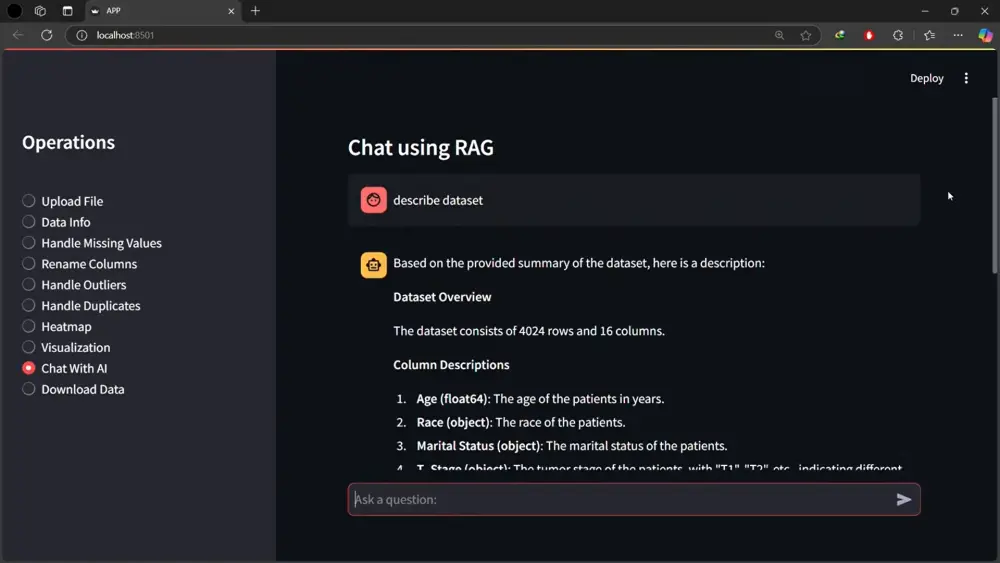
Task: Open the browser tab actions menu
Action: (x=67, y=11)
